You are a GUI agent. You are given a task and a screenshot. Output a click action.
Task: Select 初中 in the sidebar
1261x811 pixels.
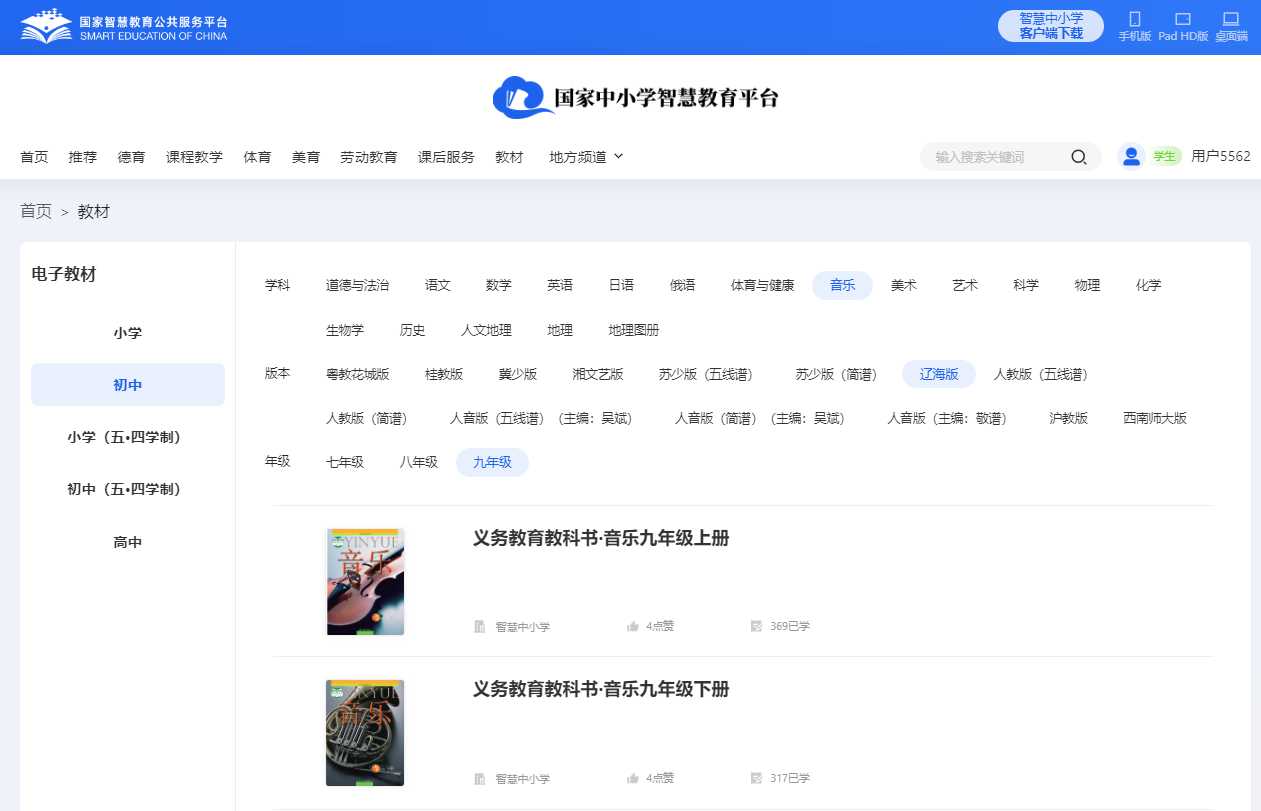[128, 385]
